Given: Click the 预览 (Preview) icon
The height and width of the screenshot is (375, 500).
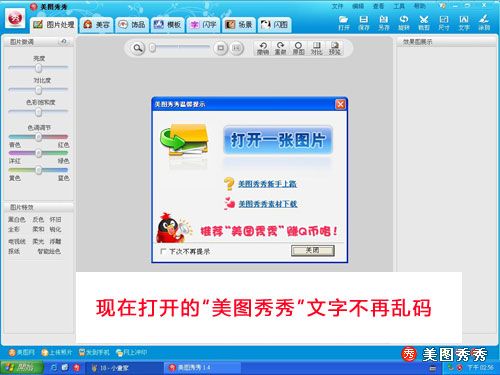Looking at the screenshot, I should [x=334, y=45].
